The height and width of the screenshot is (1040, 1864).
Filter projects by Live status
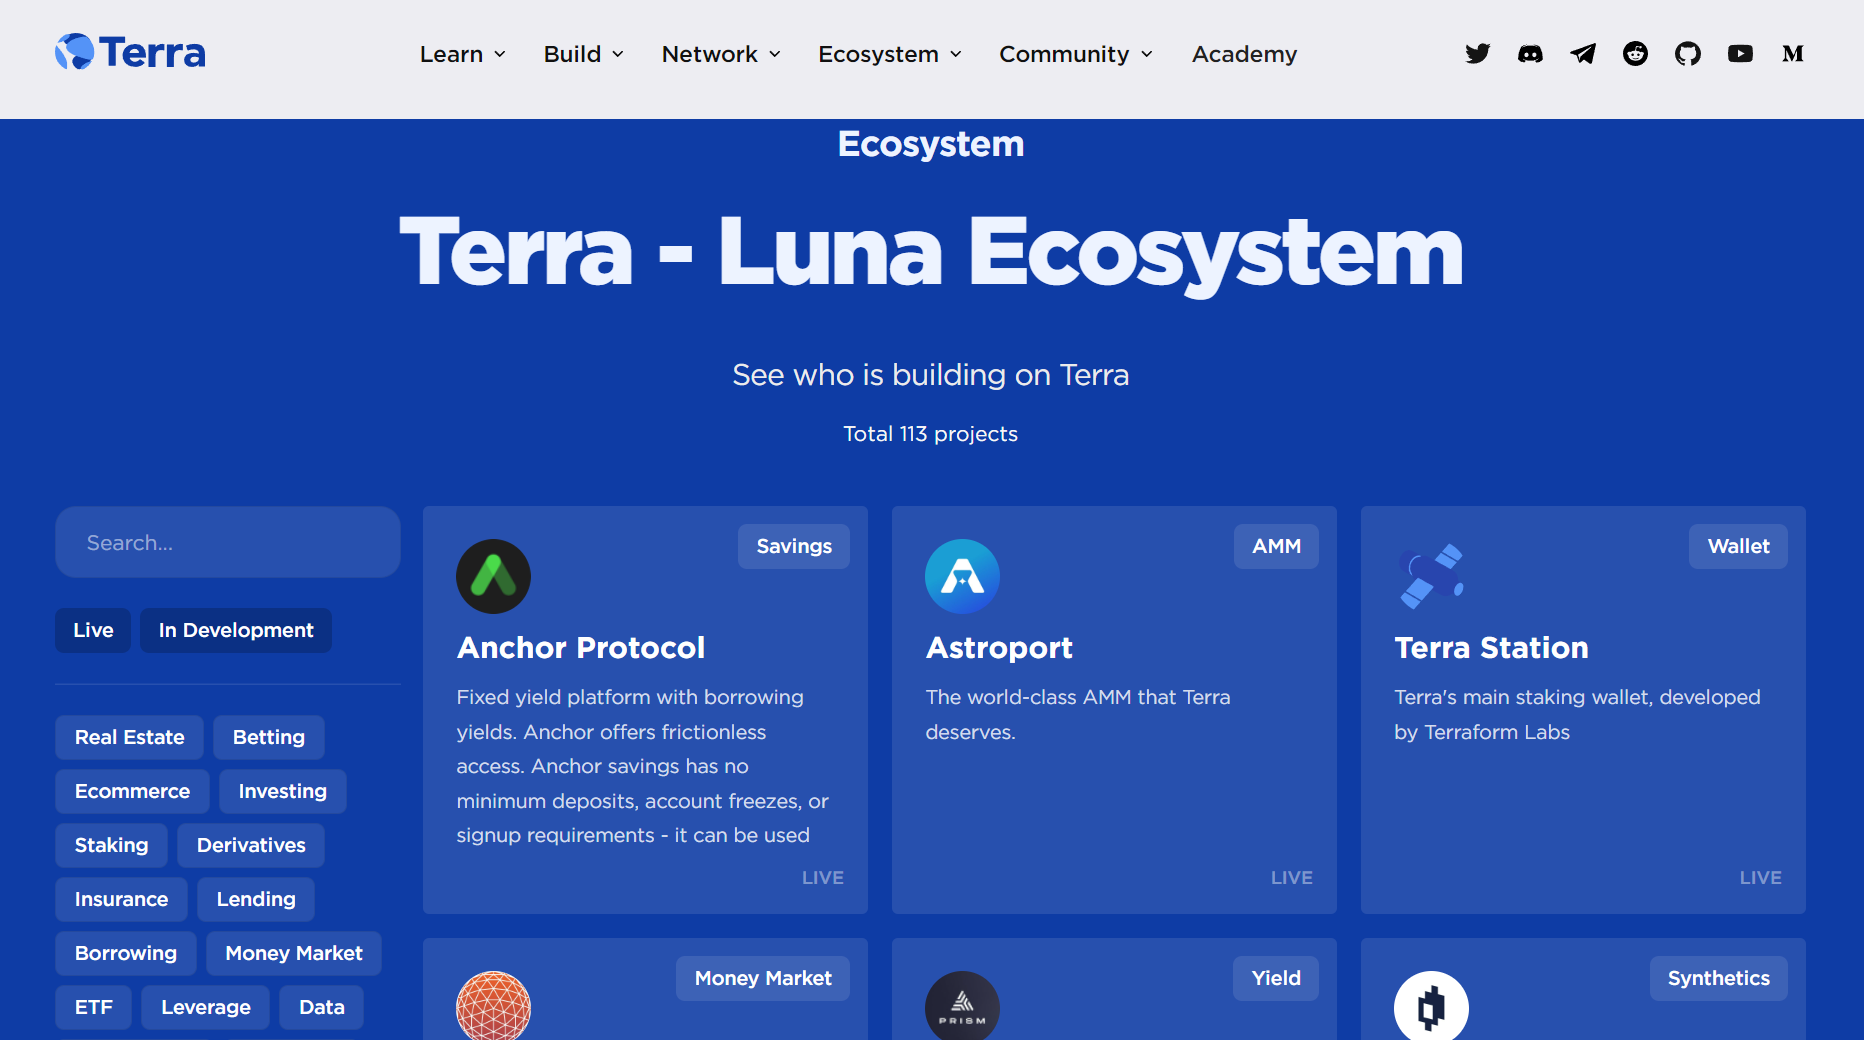coord(93,630)
